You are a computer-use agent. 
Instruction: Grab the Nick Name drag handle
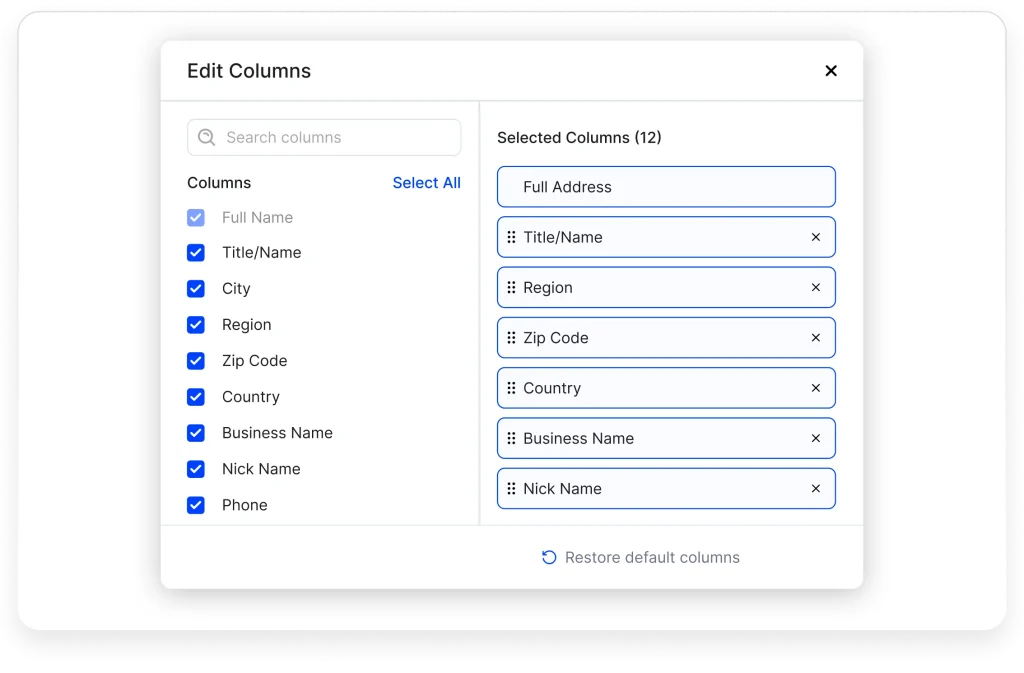point(511,488)
